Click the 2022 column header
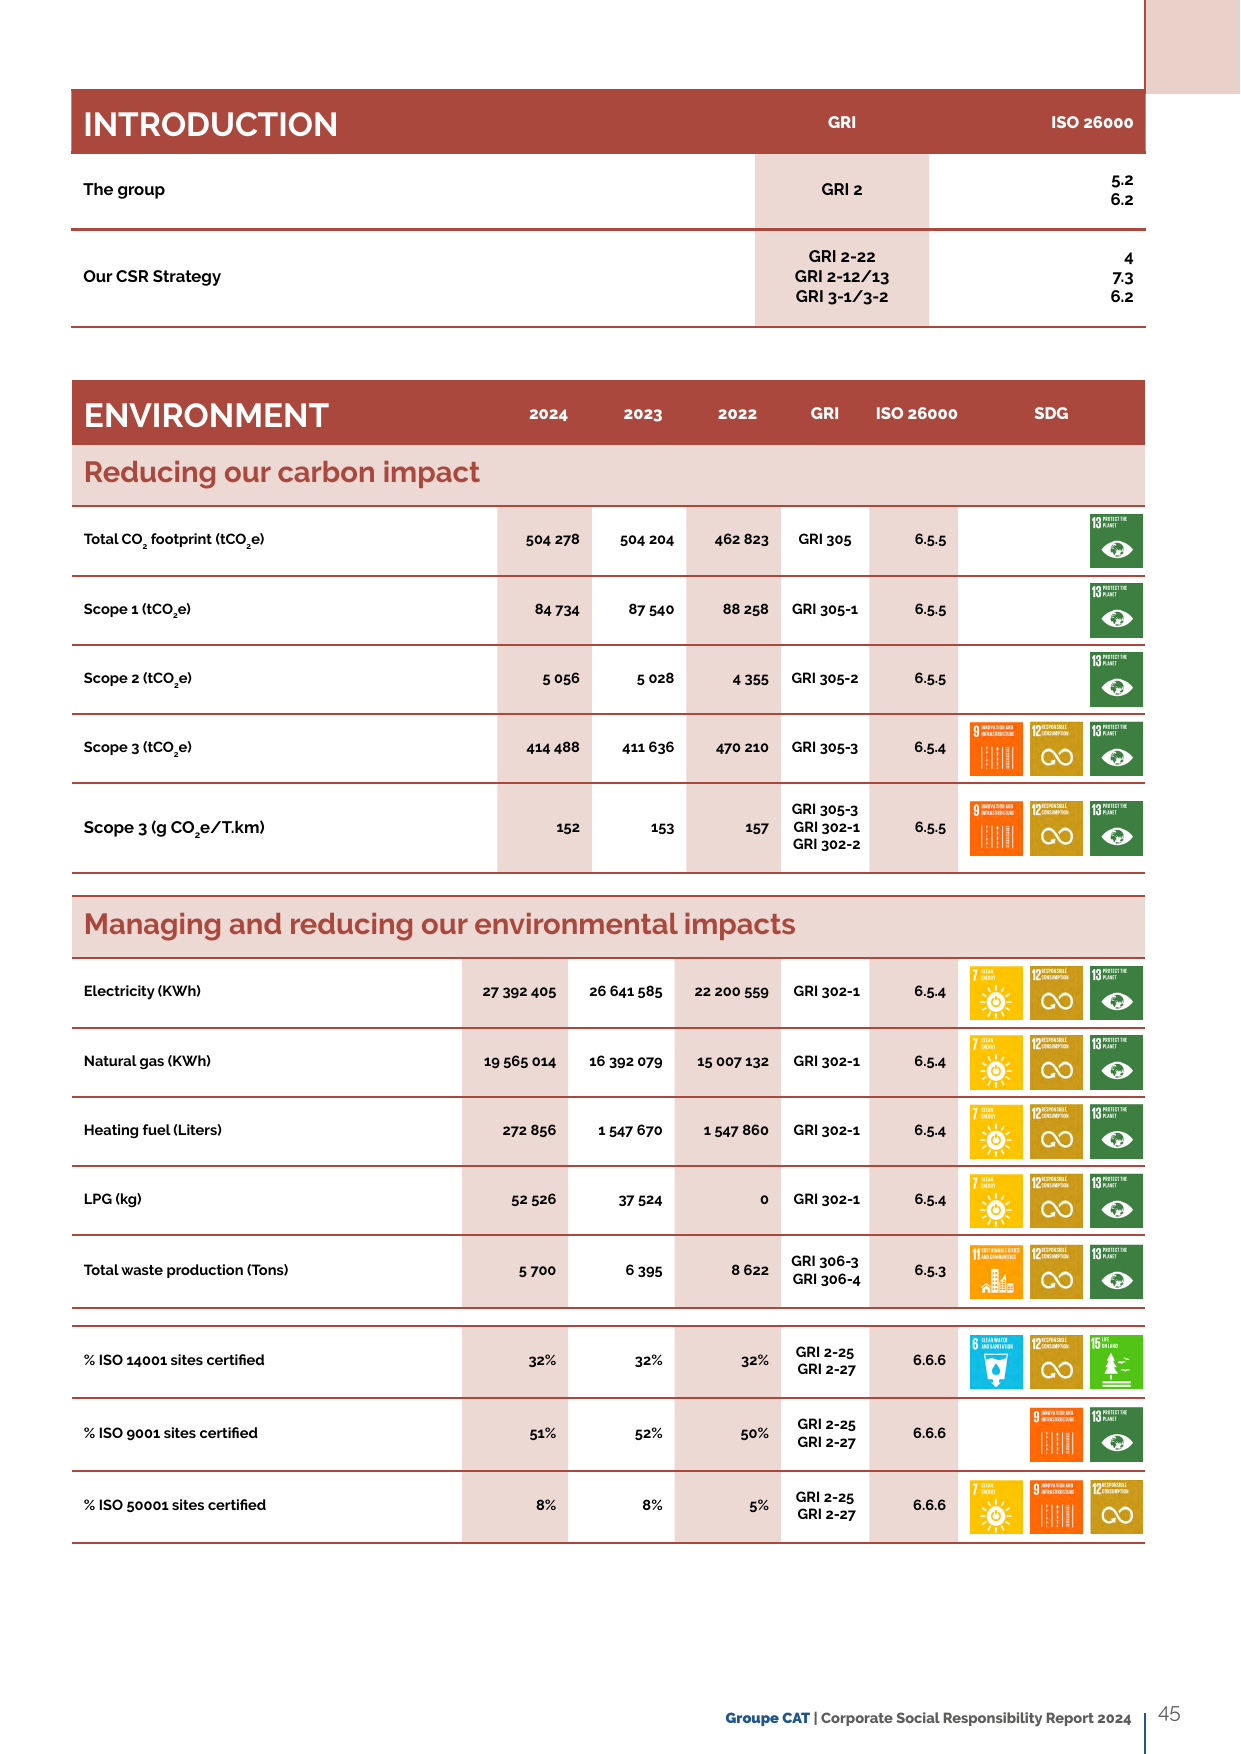This screenshot has width=1241, height=1754. [737, 414]
